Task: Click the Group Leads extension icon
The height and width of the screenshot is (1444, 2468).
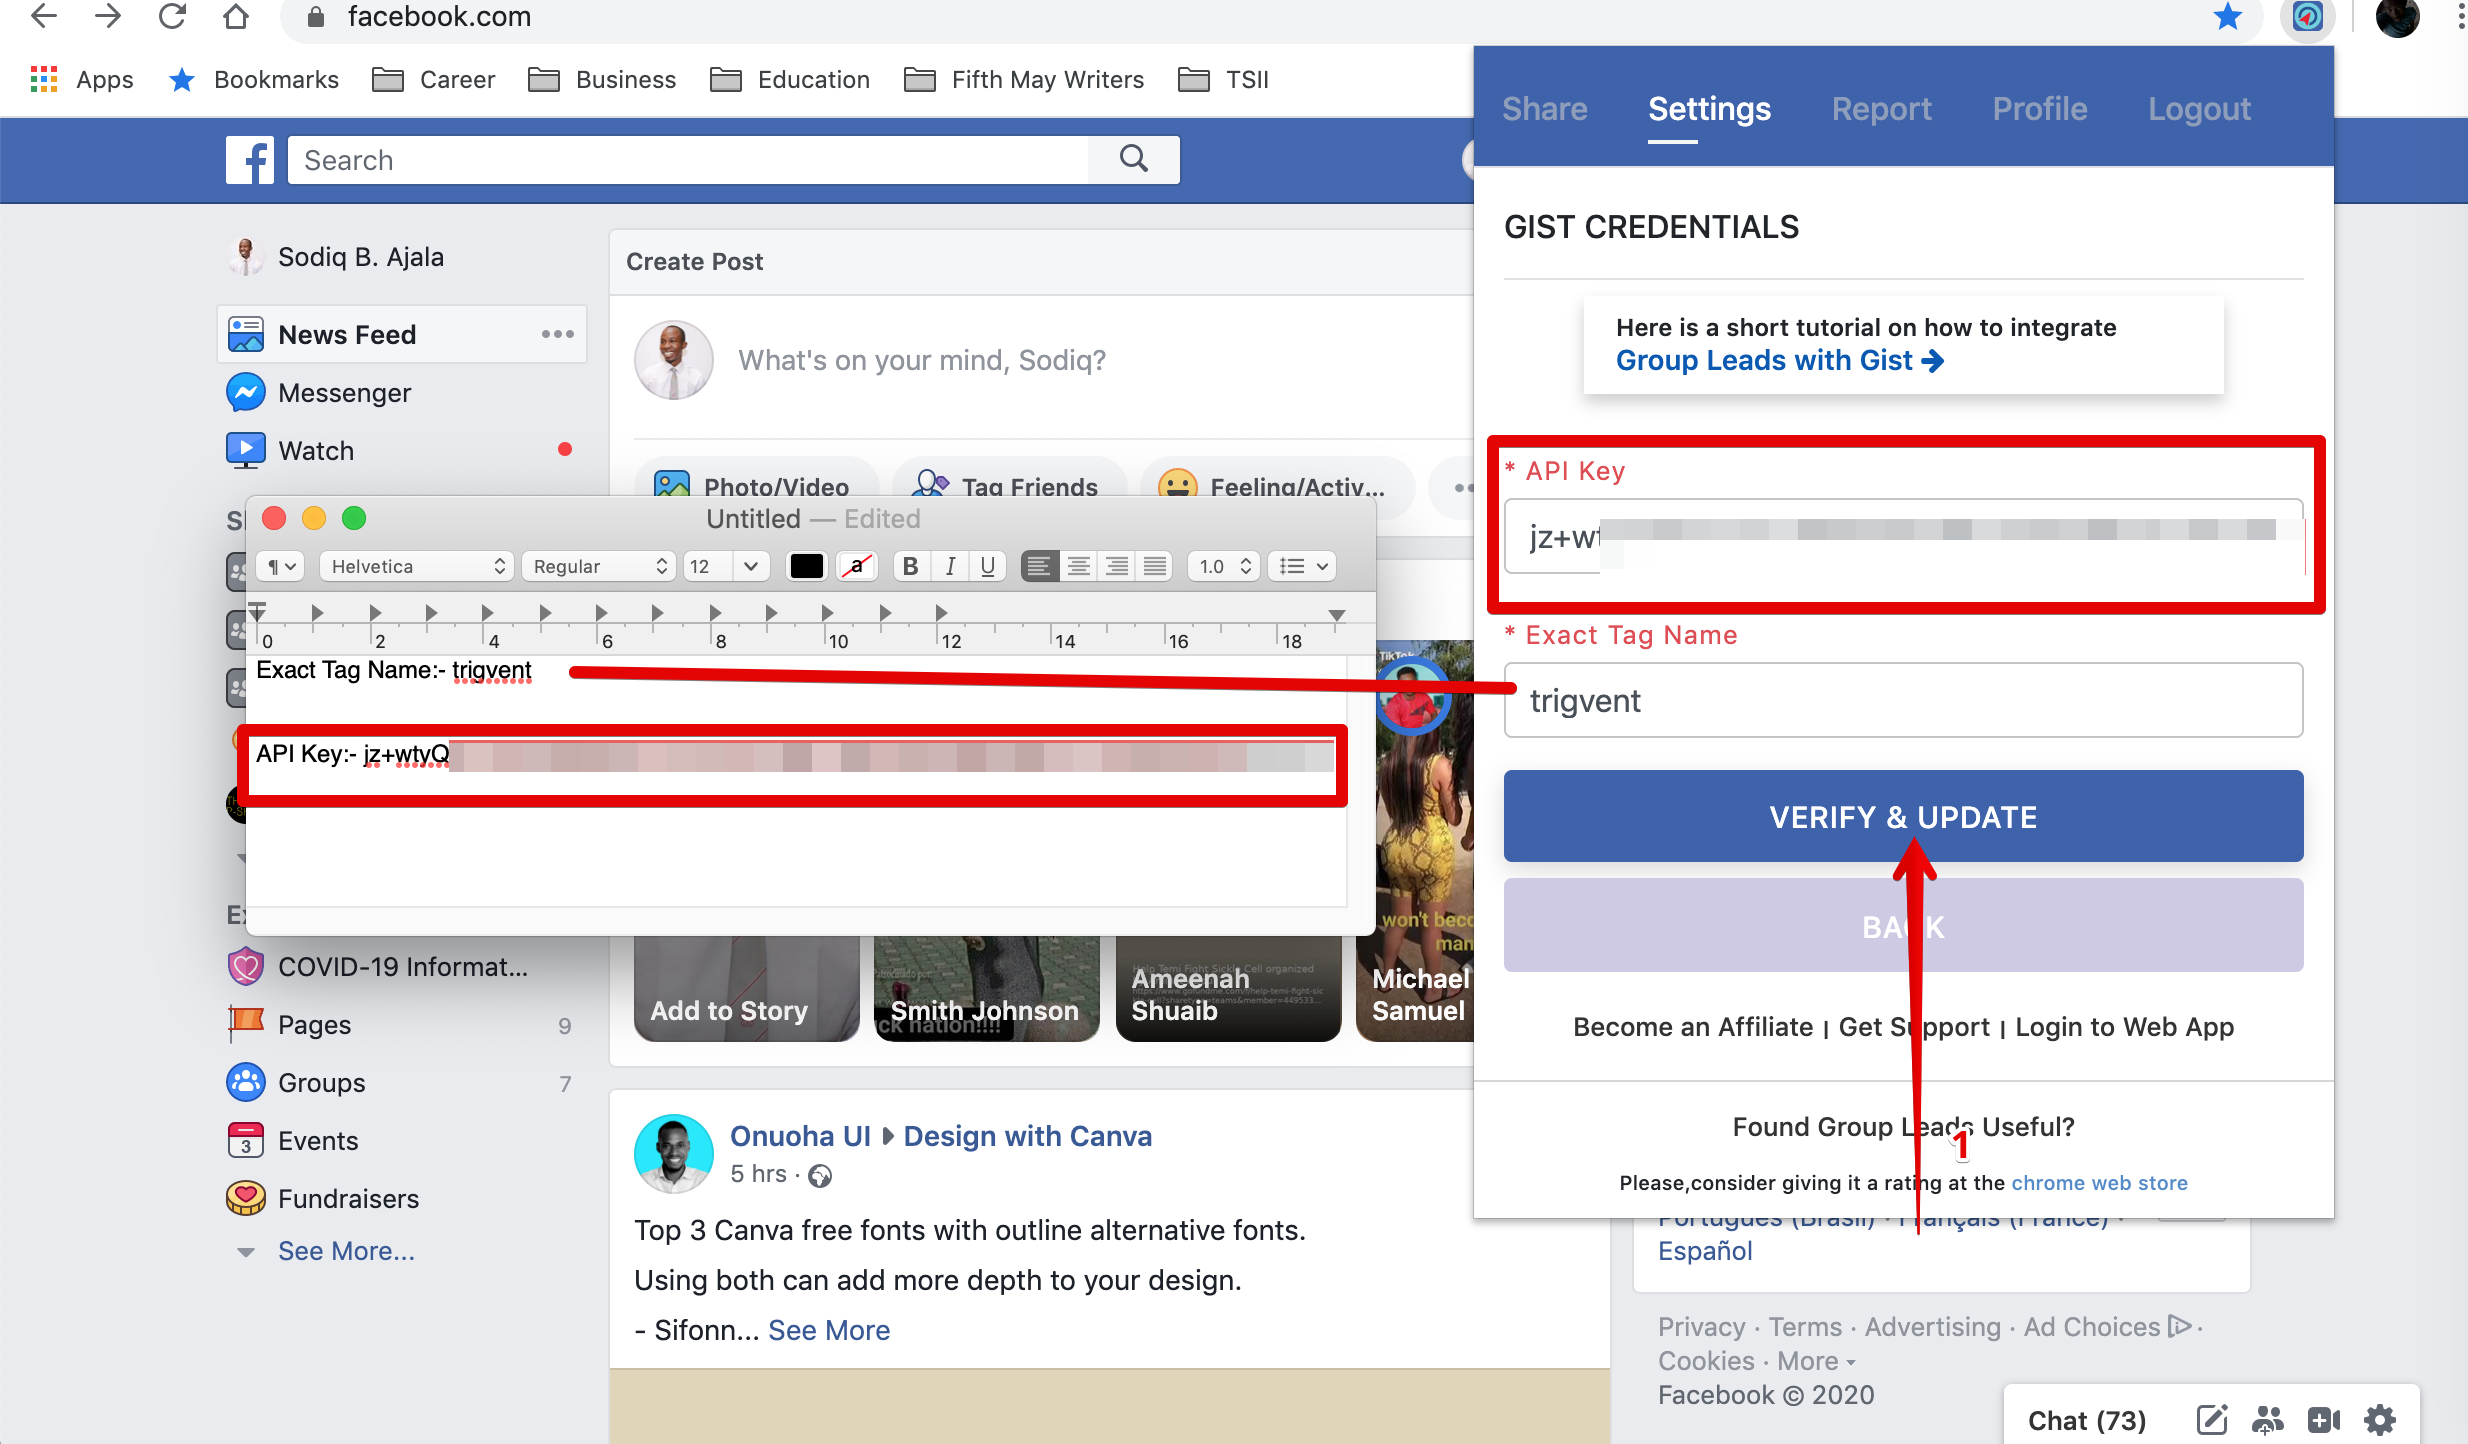Action: coord(2308,17)
